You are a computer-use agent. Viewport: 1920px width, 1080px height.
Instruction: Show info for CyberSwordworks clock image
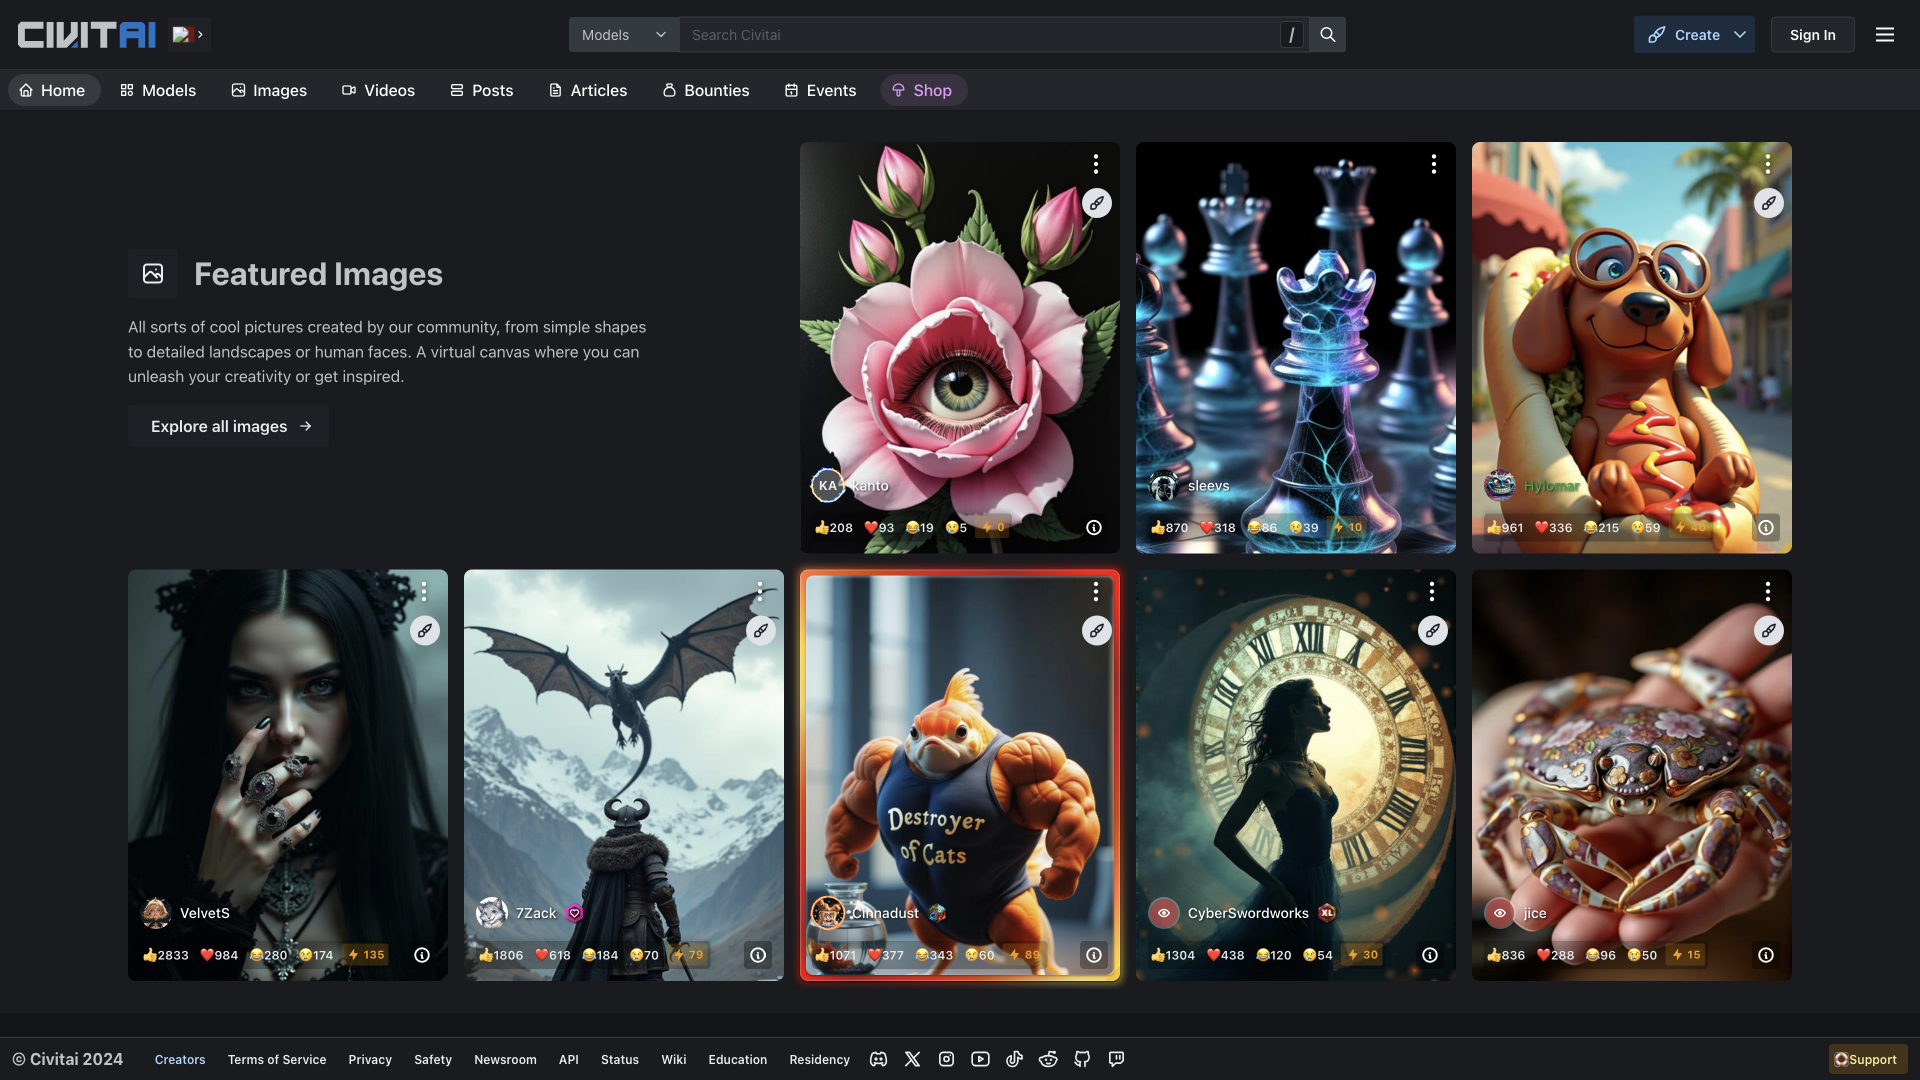pos(1430,955)
